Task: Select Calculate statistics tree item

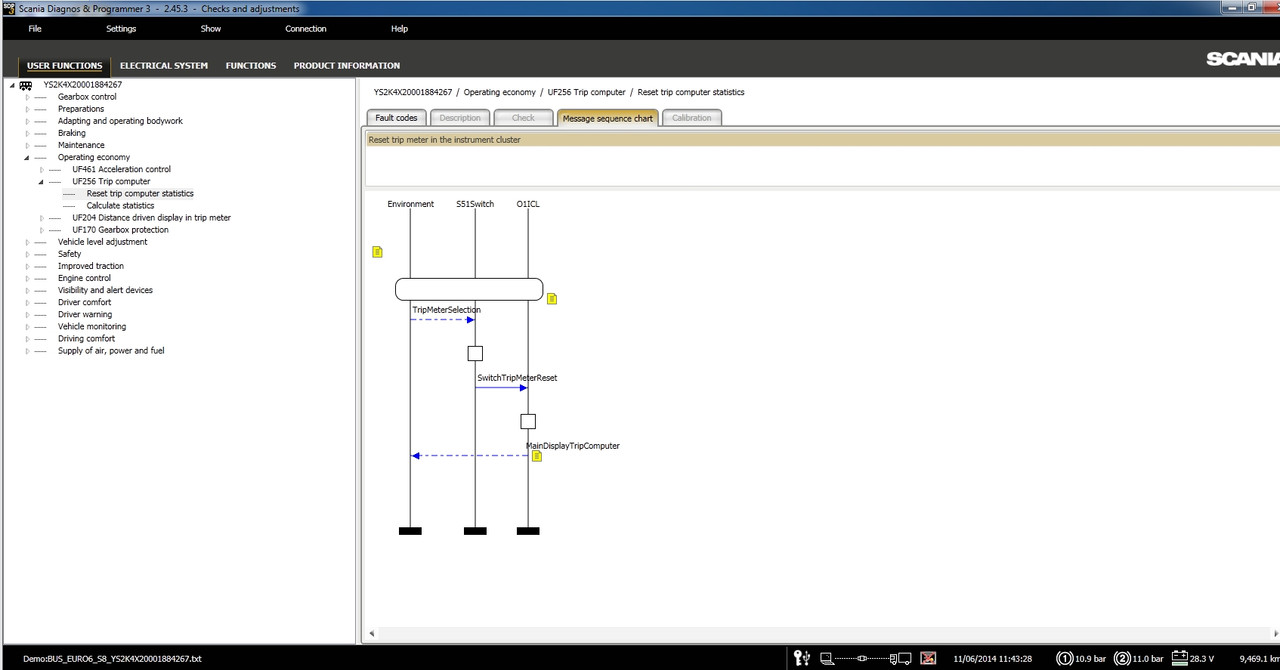Action: point(120,206)
